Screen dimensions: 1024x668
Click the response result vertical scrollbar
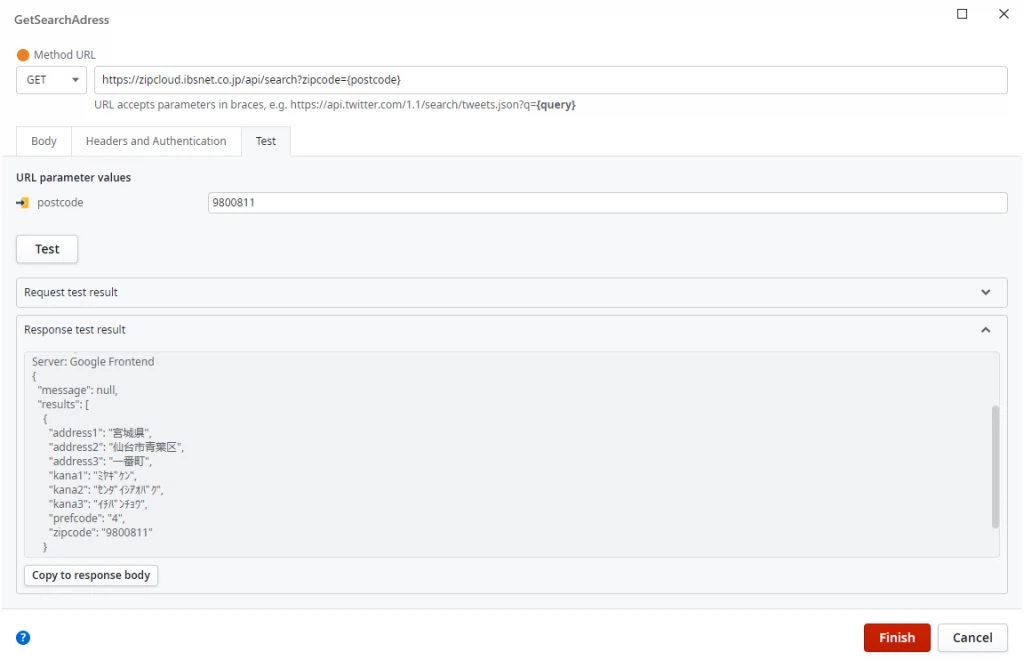(995, 466)
